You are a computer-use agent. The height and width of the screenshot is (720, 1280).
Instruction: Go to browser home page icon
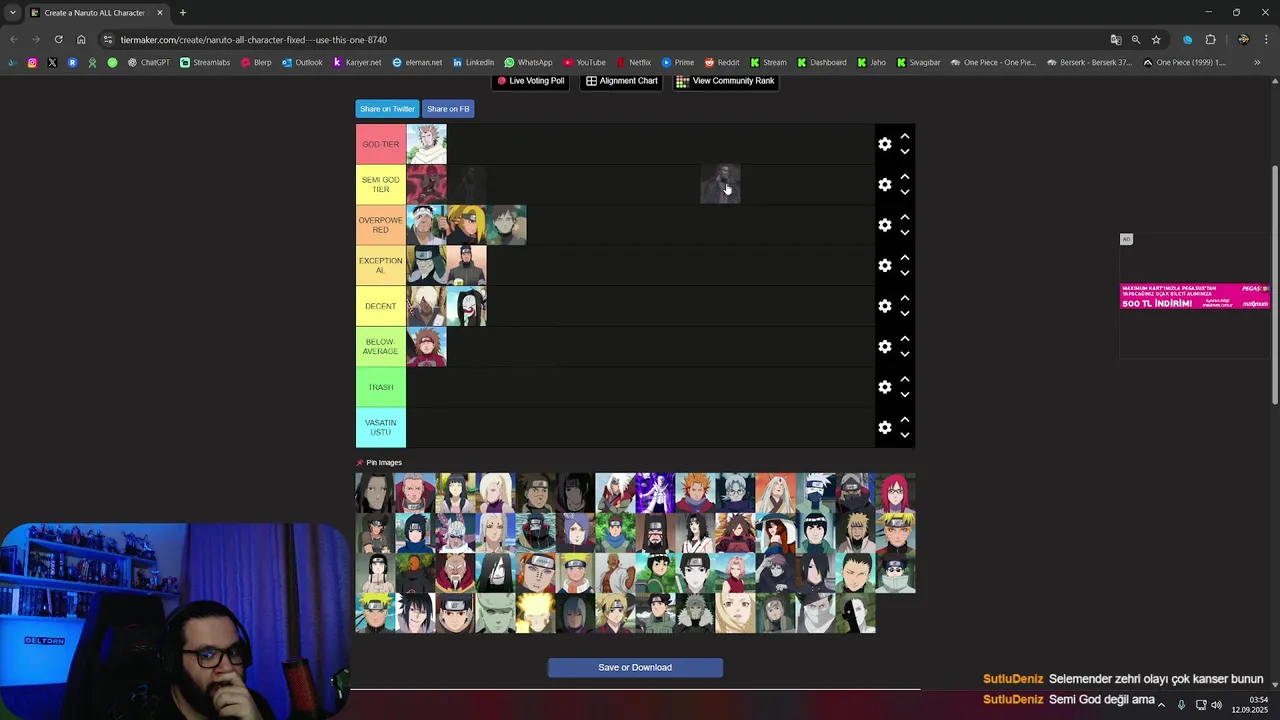(x=81, y=40)
